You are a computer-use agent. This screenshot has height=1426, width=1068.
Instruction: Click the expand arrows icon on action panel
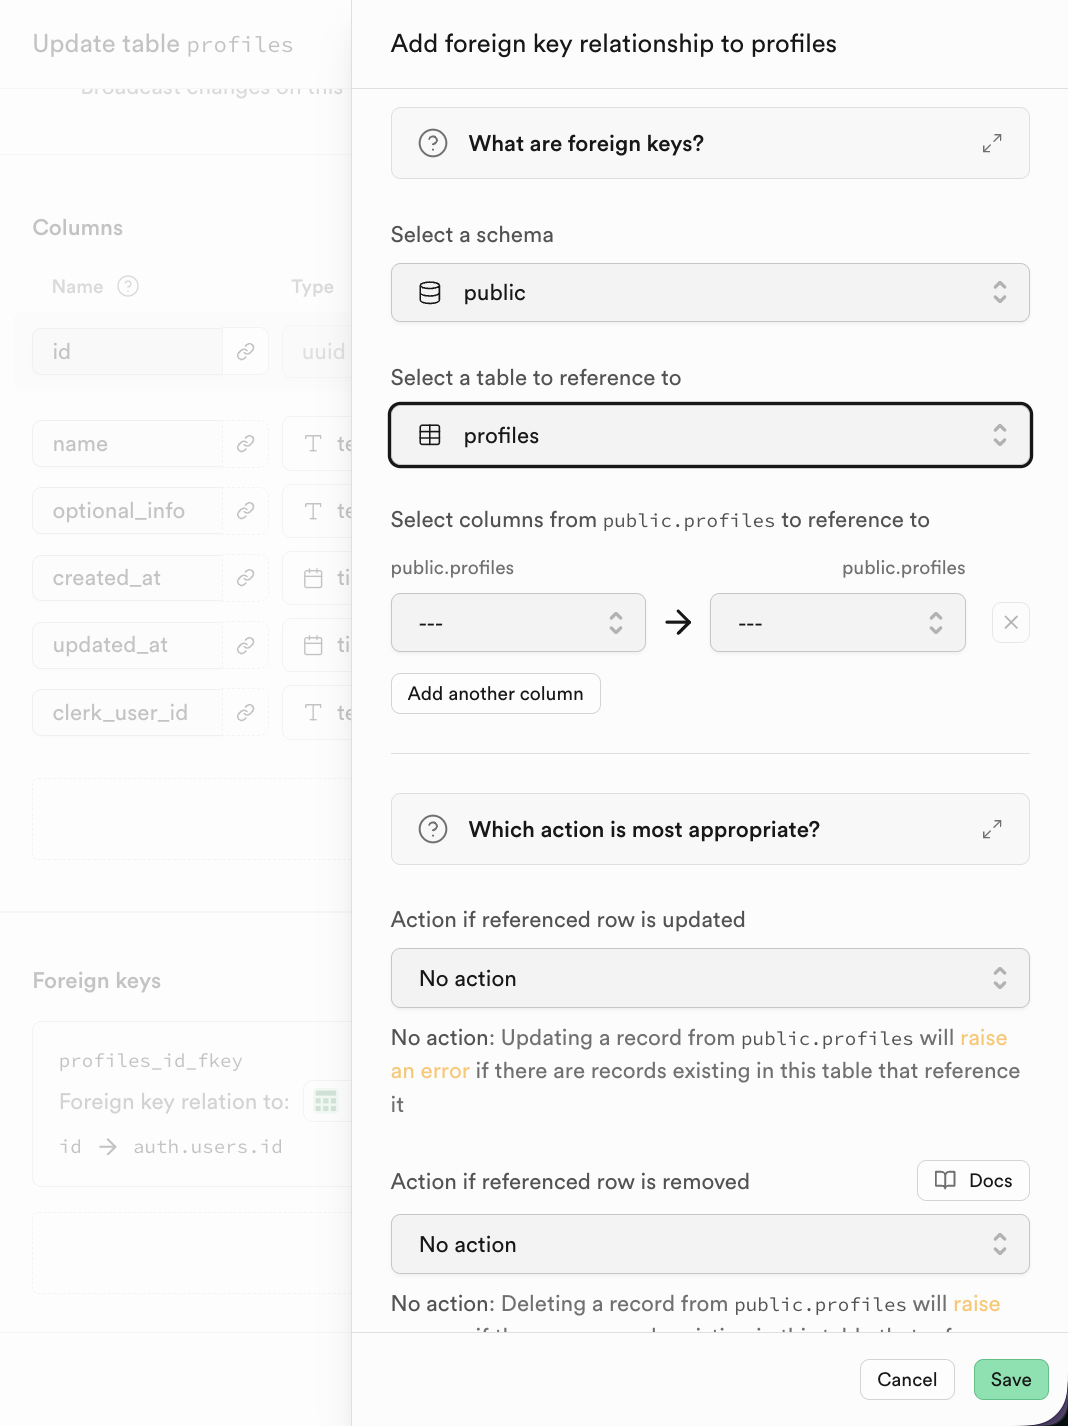[x=992, y=829]
